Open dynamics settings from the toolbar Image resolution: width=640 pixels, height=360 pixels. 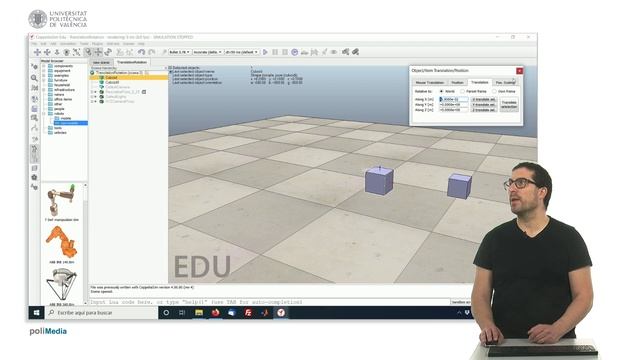(164, 52)
